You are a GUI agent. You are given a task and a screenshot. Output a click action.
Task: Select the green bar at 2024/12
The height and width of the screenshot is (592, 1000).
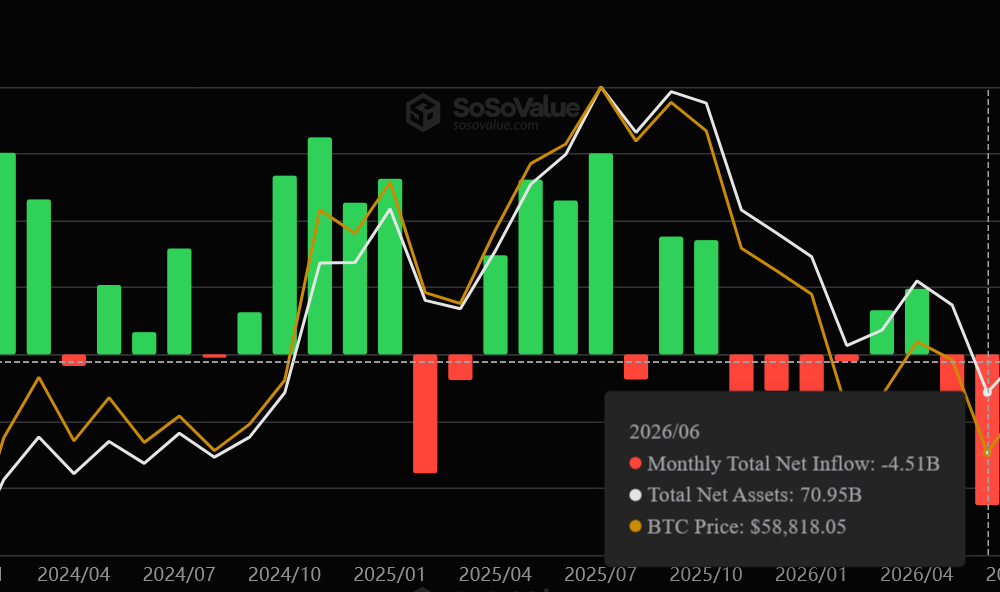click(355, 278)
